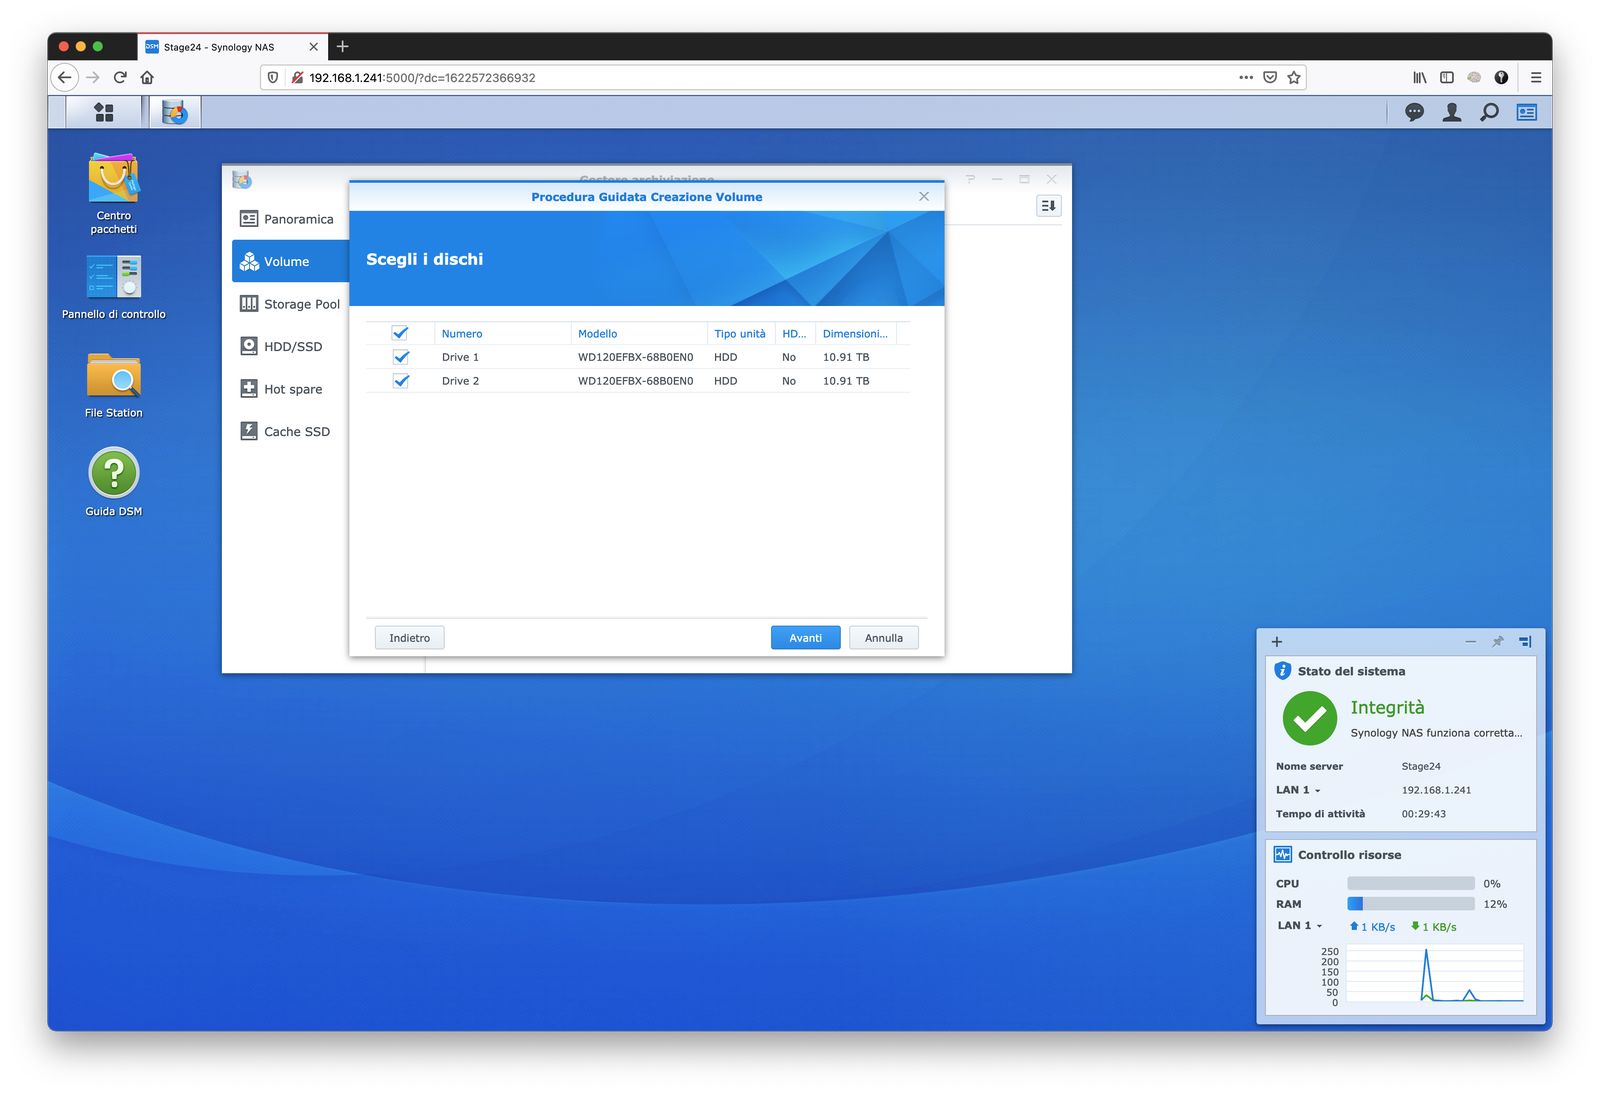Sort by the Modello column header
The width and height of the screenshot is (1600, 1094).
pos(639,334)
